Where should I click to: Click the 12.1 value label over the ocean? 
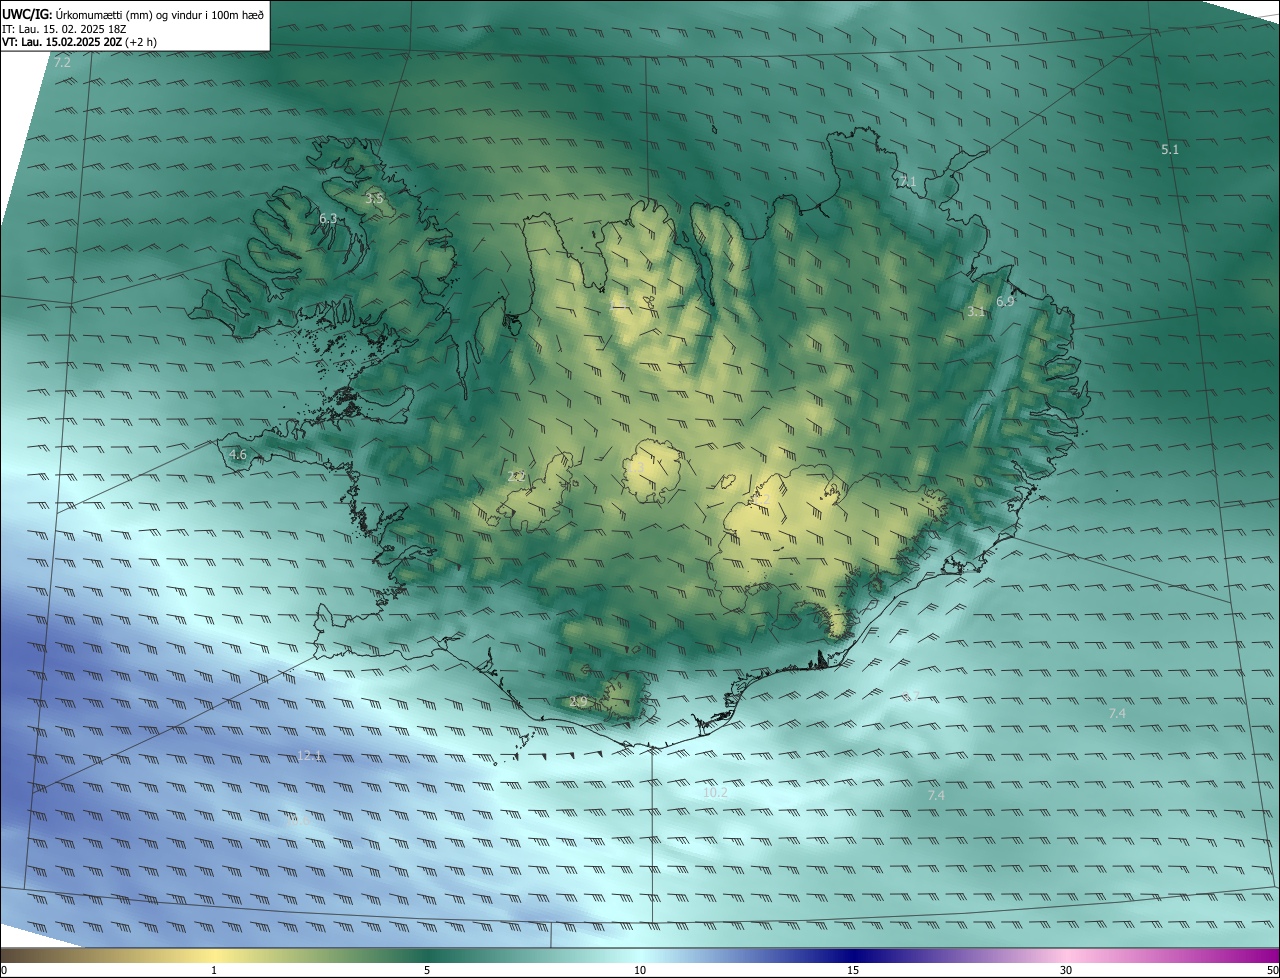[310, 756]
